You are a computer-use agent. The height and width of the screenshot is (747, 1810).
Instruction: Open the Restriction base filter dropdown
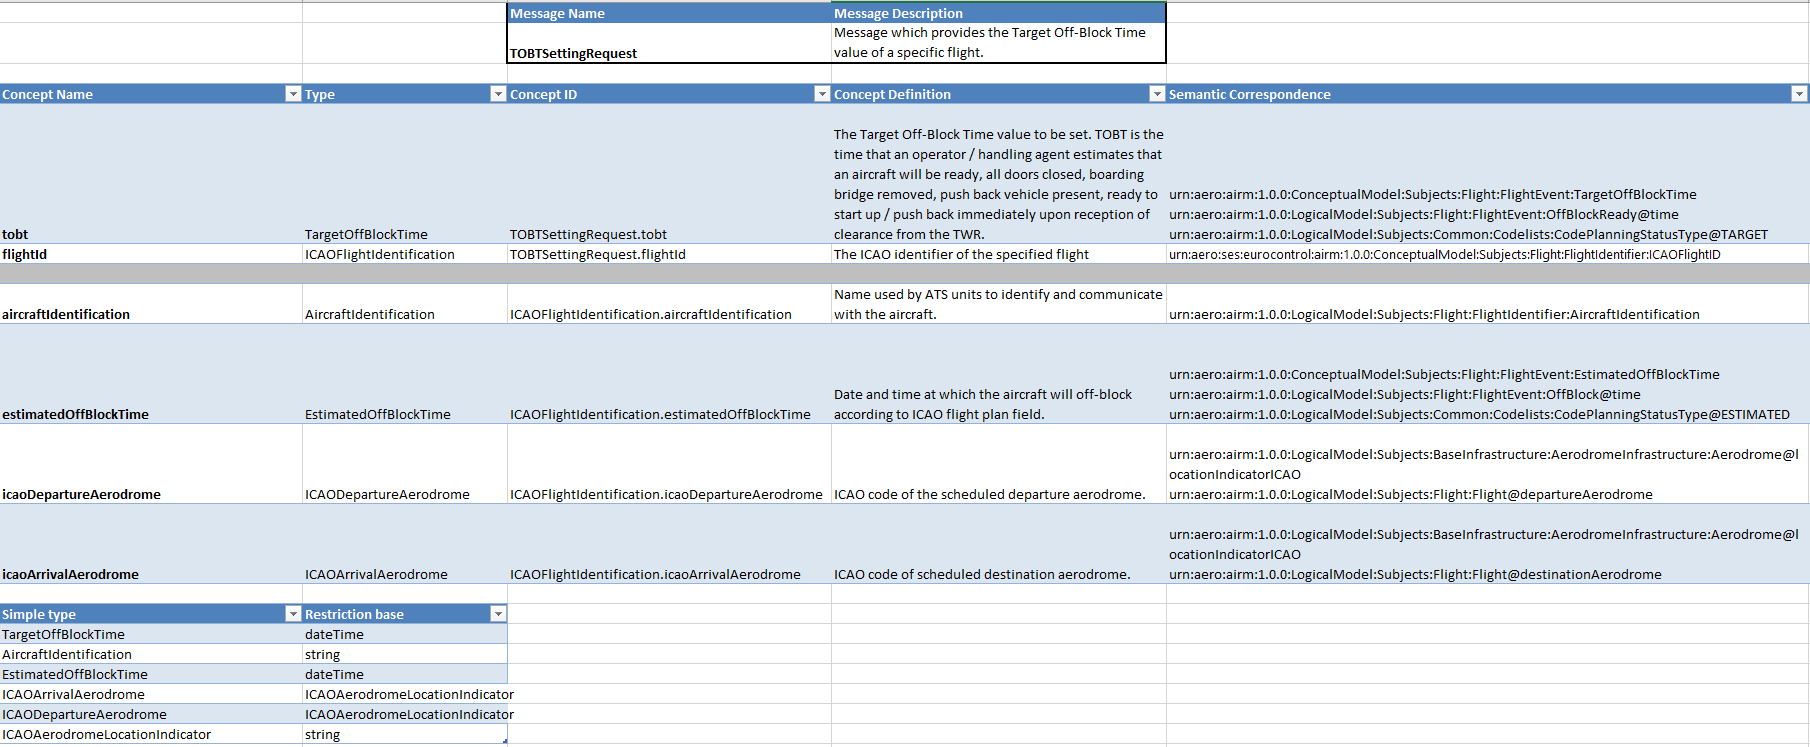tap(498, 614)
